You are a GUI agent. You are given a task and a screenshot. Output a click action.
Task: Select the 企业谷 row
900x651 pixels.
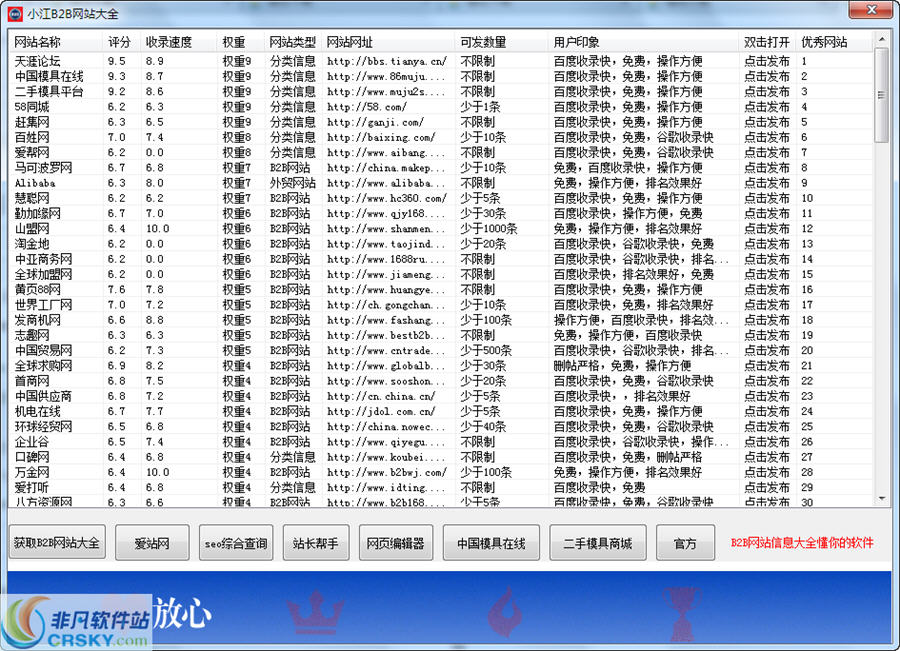coord(441,441)
